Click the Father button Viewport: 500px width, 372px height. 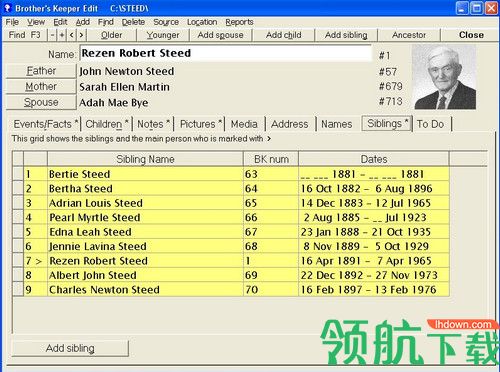point(41,71)
